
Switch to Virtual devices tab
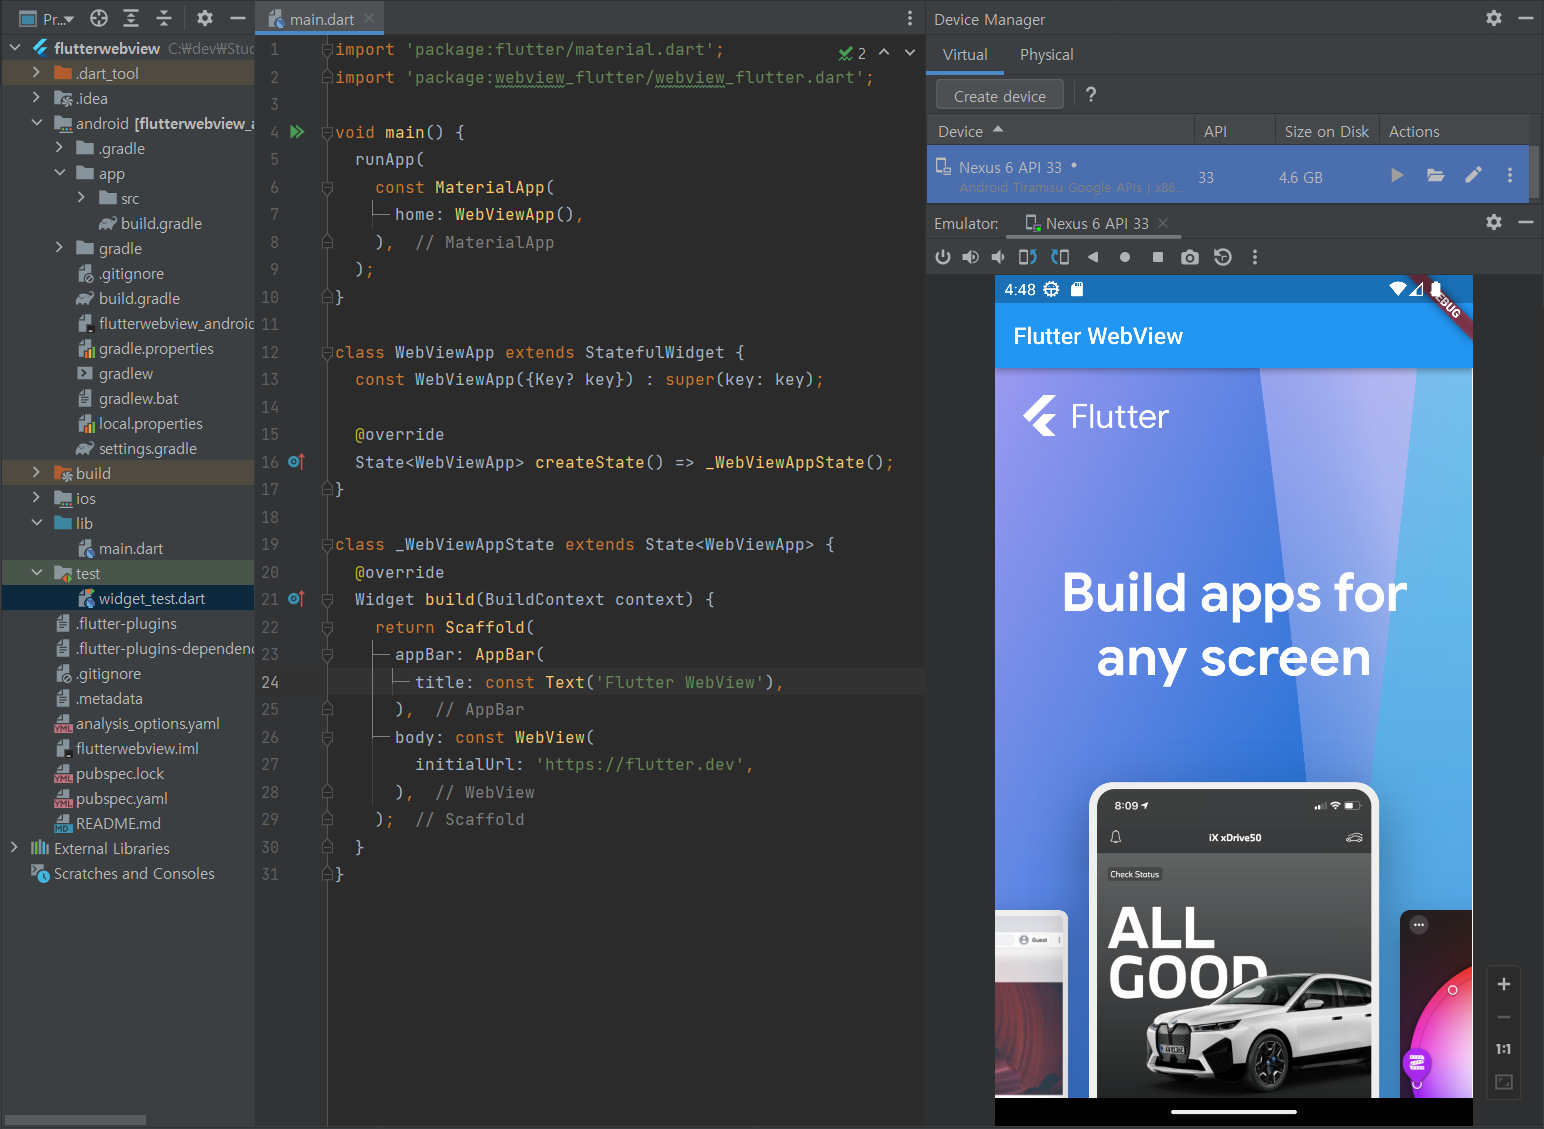tap(965, 55)
